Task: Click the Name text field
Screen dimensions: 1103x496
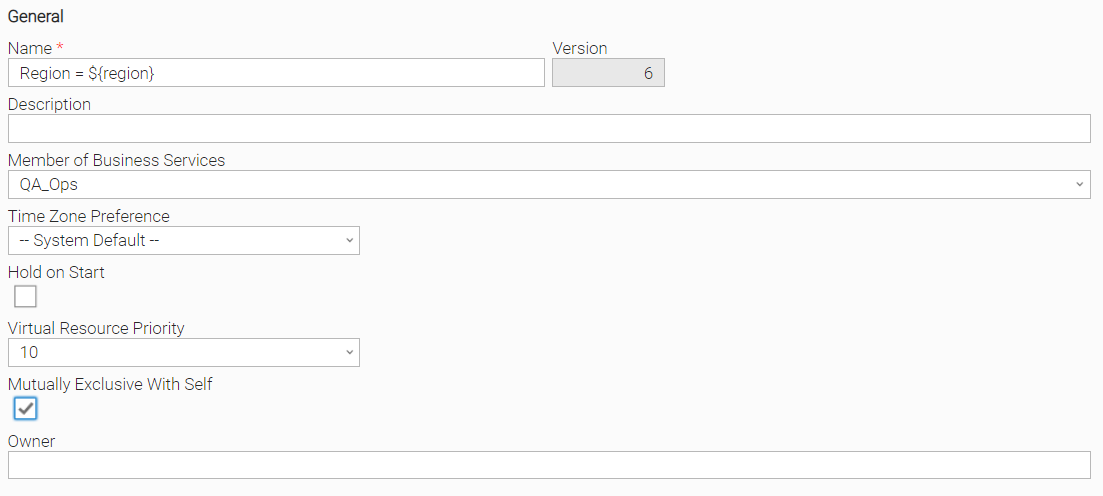Action: 276,73
